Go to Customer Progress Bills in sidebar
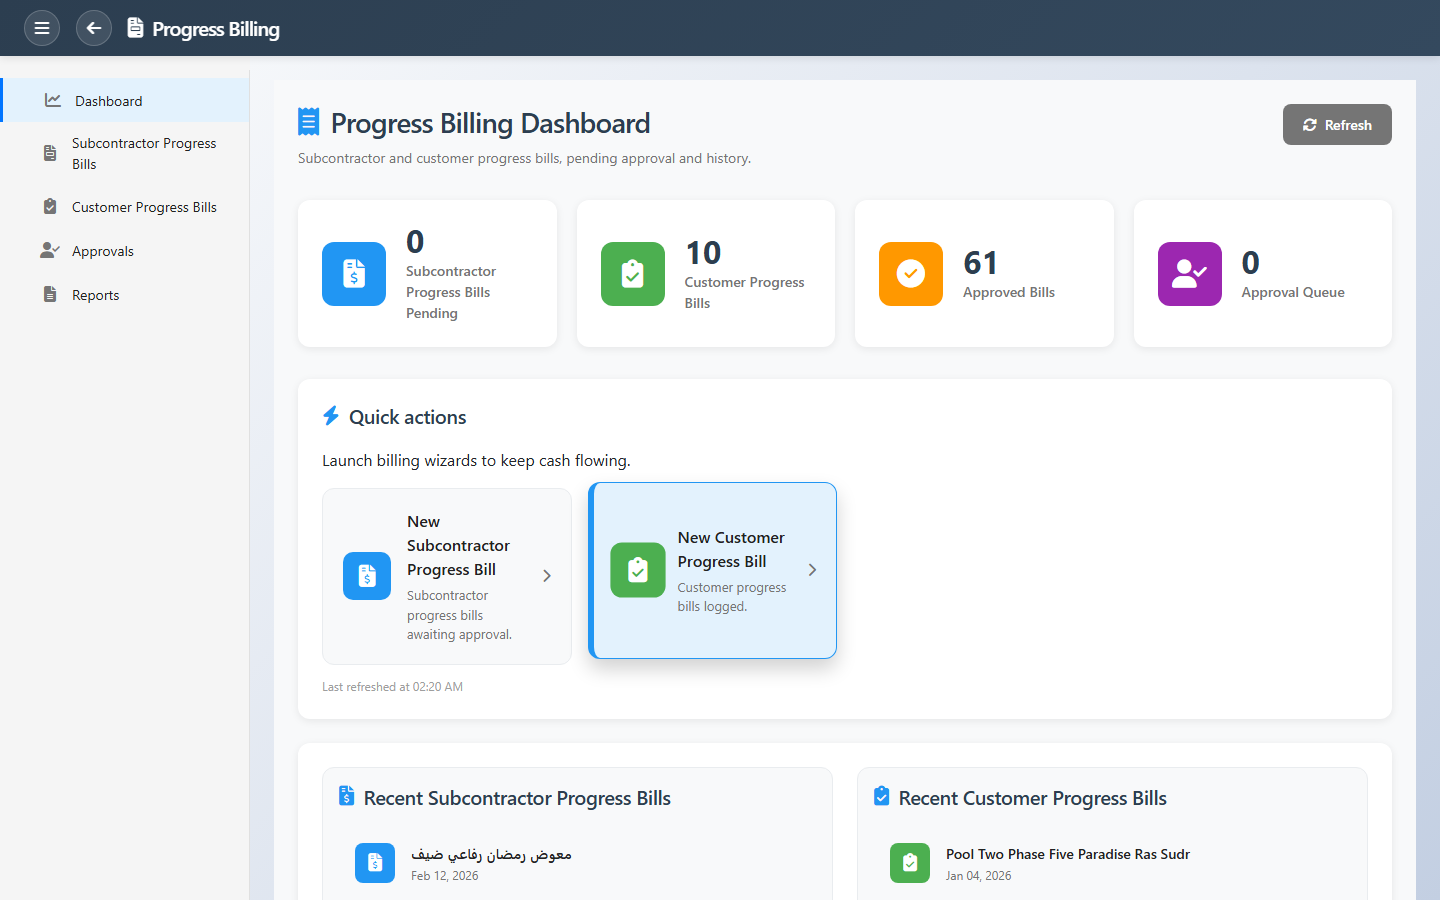The height and width of the screenshot is (900, 1440). (144, 207)
